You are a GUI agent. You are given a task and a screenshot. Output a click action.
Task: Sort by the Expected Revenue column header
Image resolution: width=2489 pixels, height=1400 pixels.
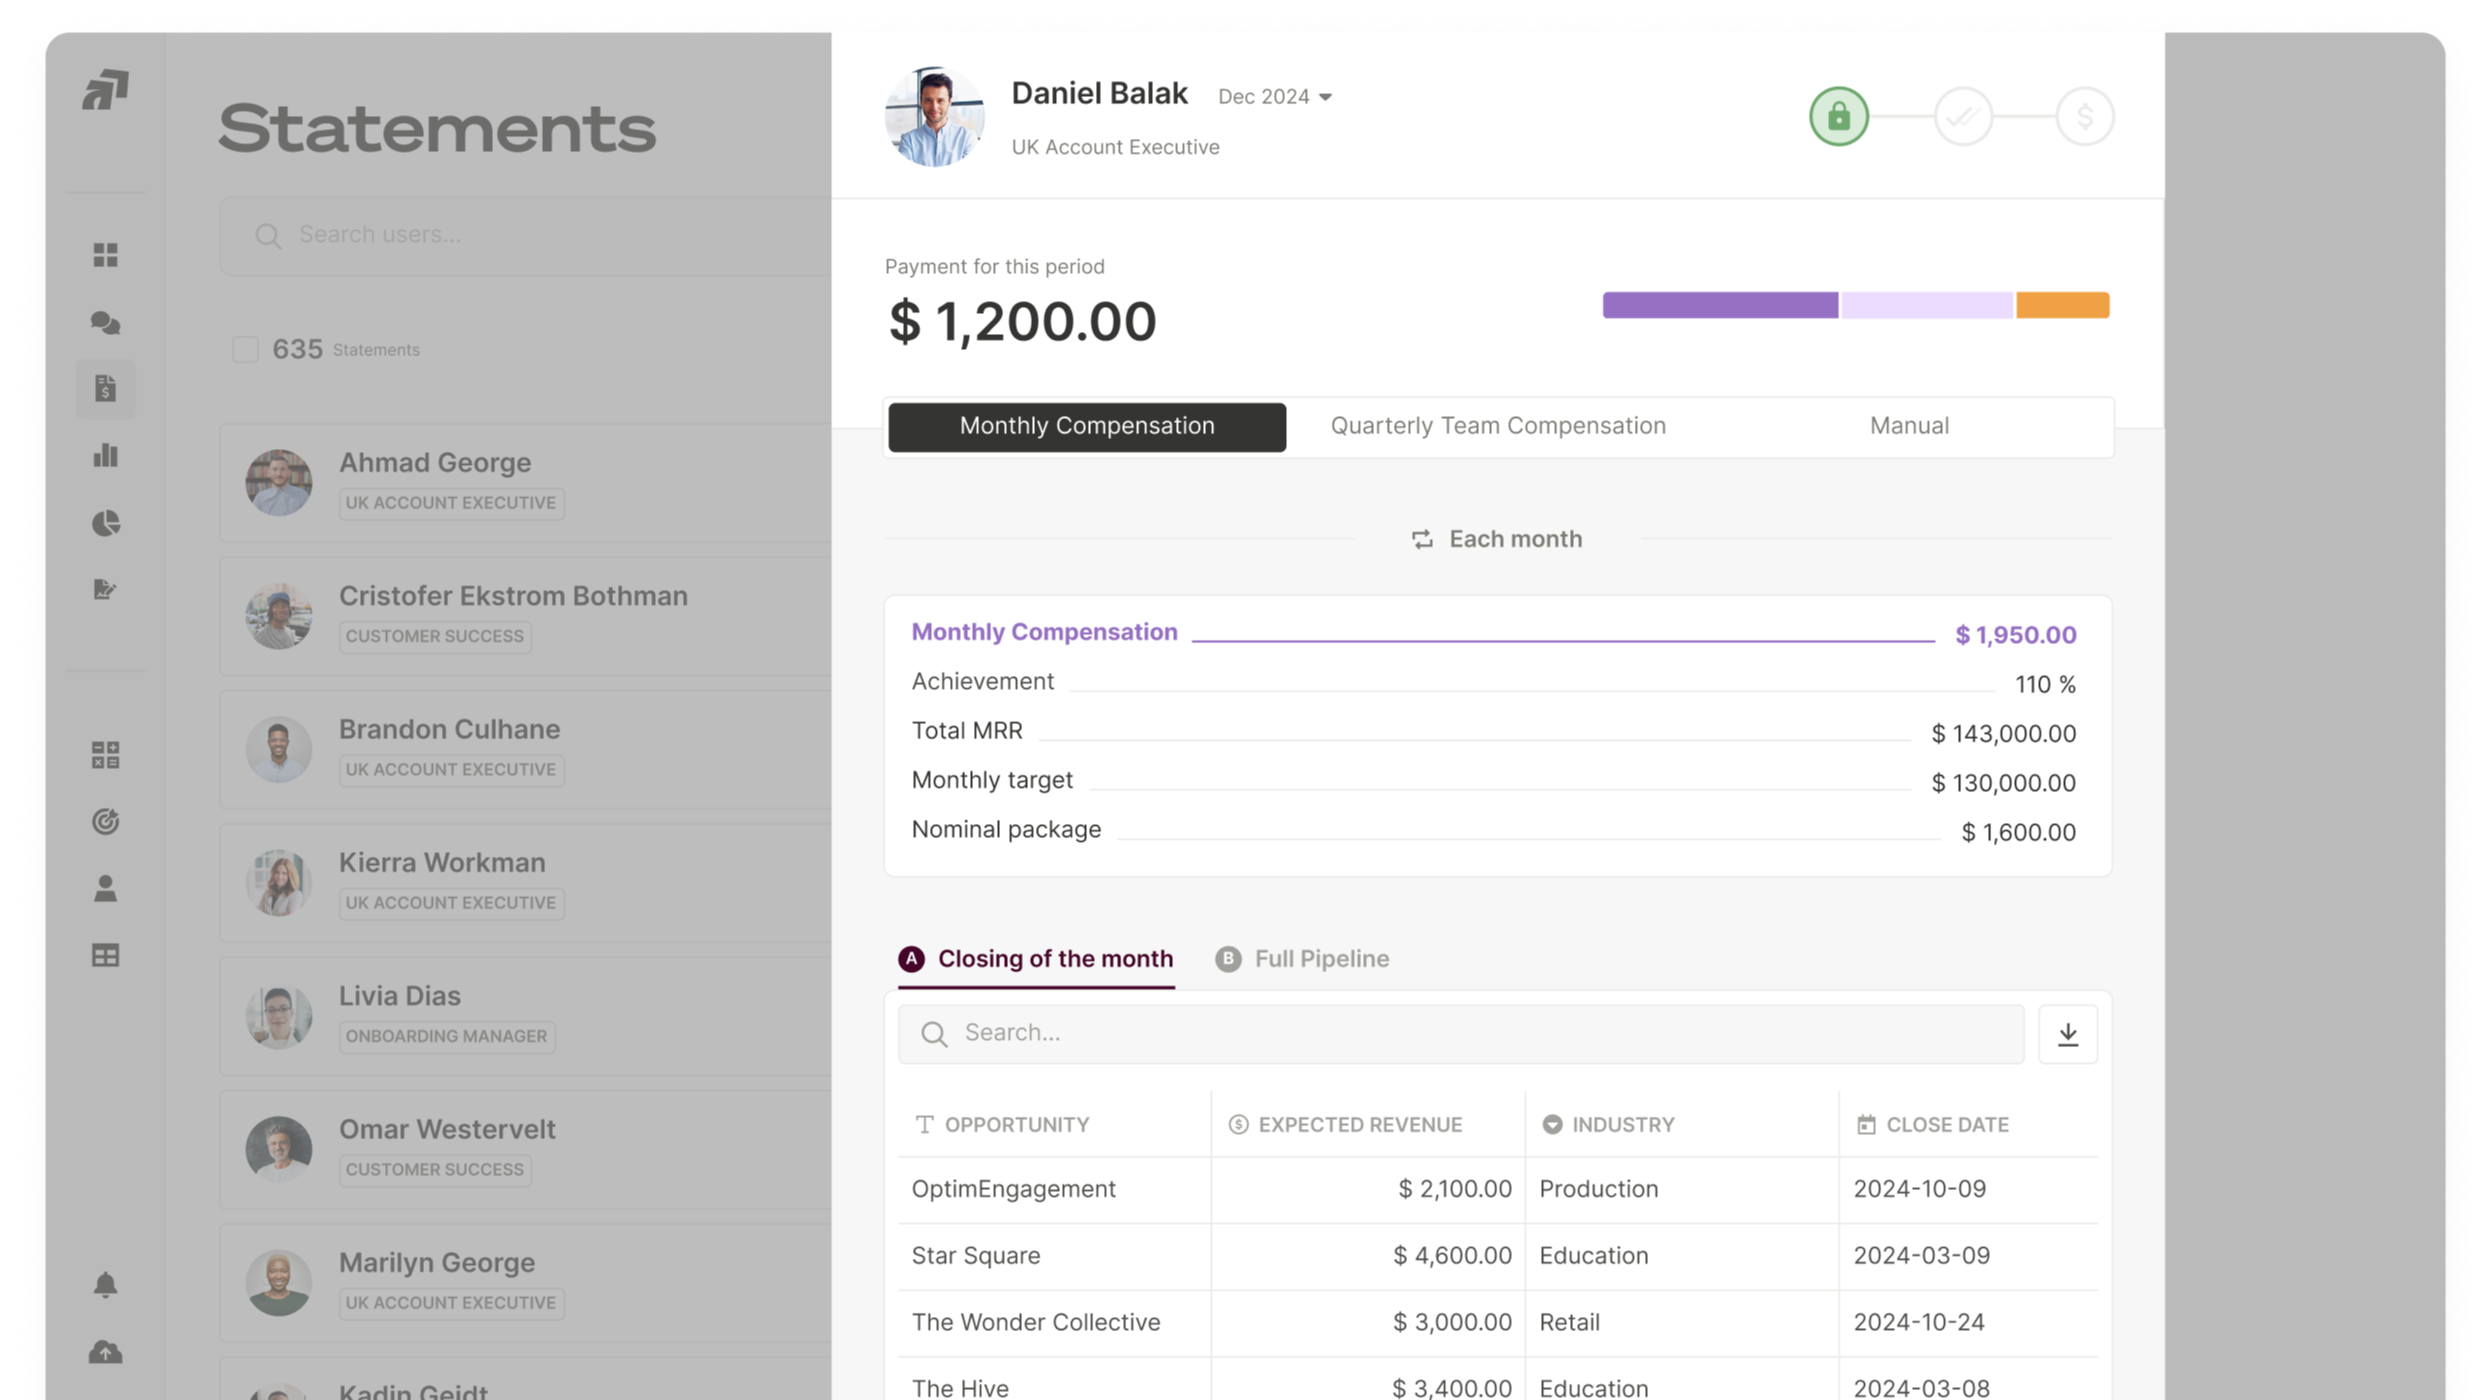(1359, 1125)
